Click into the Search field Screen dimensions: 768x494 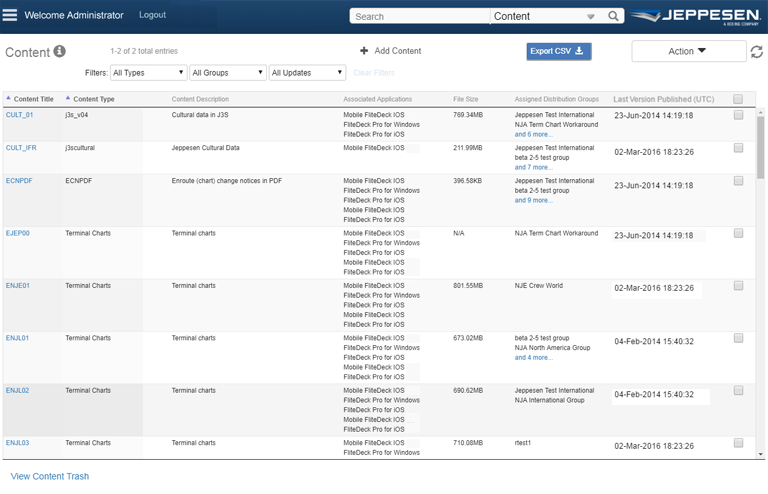[x=420, y=16]
